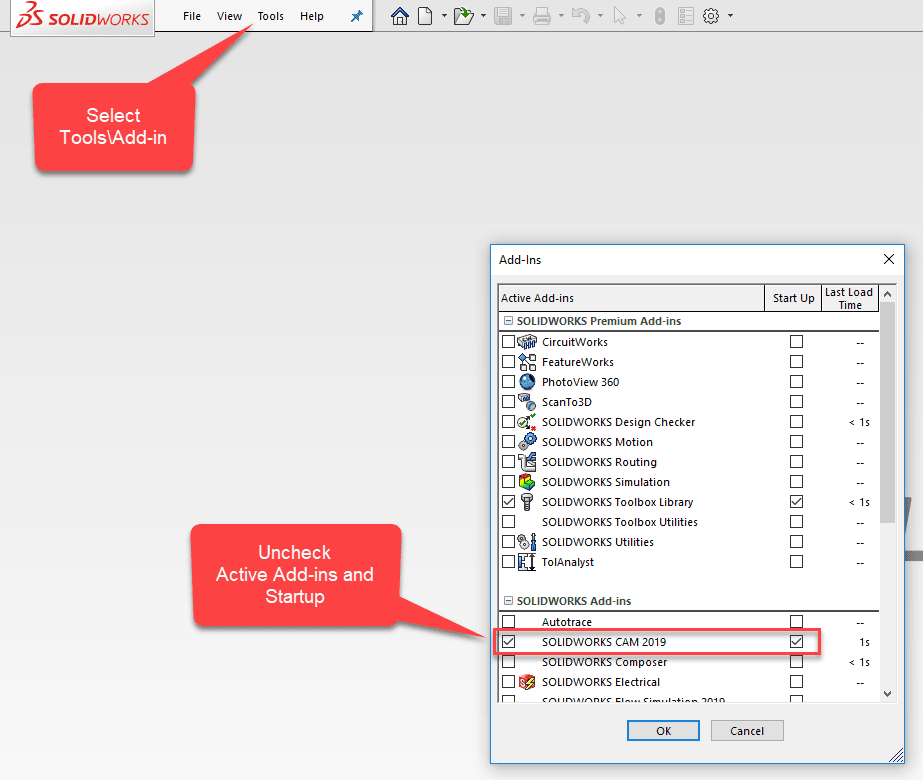Click the SOLIDWORKS Electrical icon
Screen dimensions: 923x780
pos(527,682)
